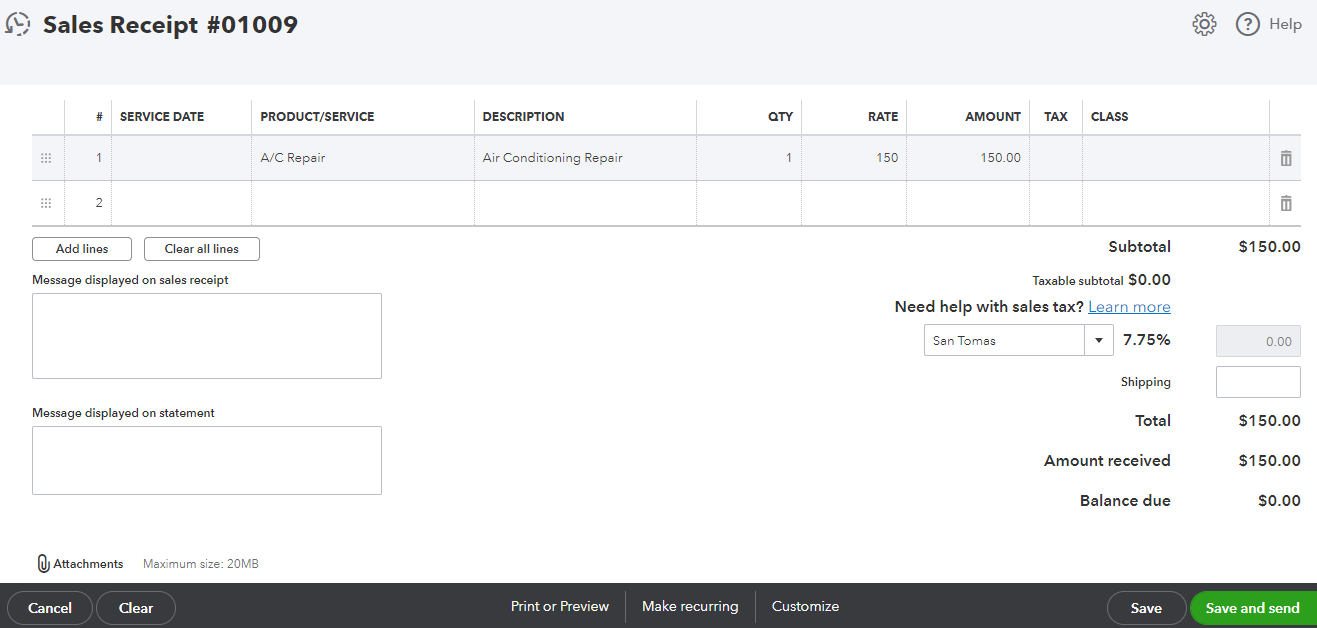Click the recent transactions clock icon

pyautogui.click(x=18, y=23)
